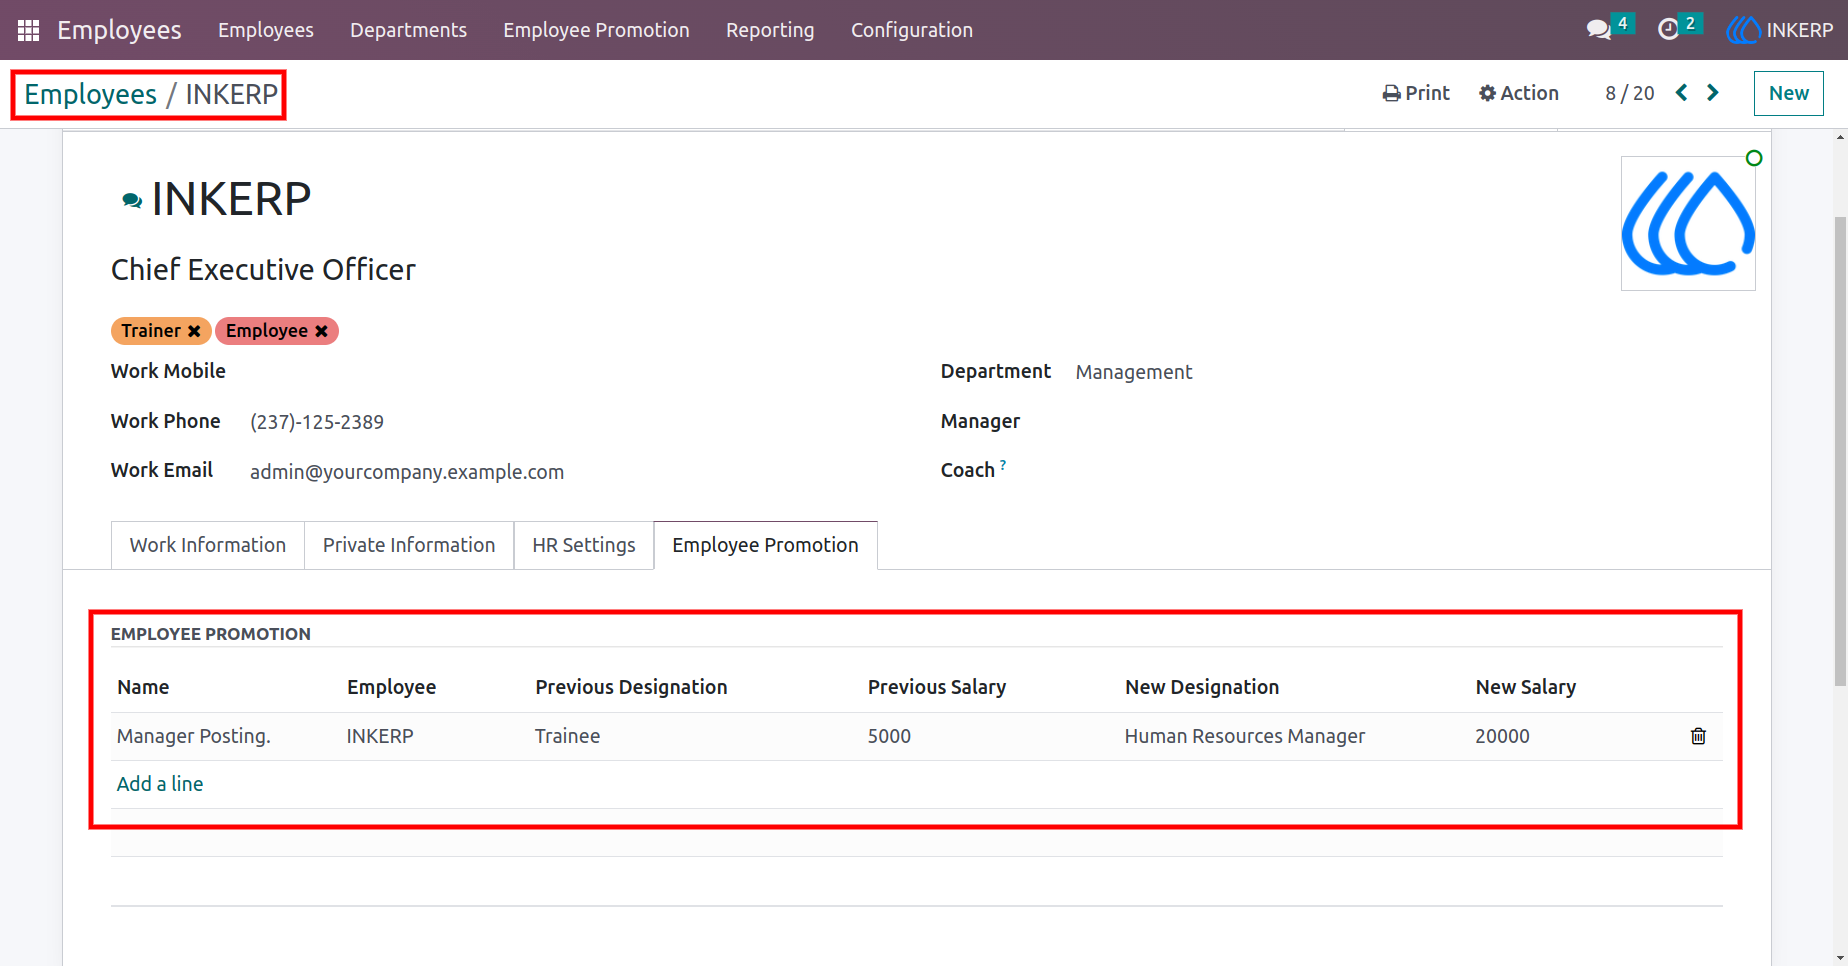Open the Reporting menu
This screenshot has height=966, width=1848.
coord(770,30)
